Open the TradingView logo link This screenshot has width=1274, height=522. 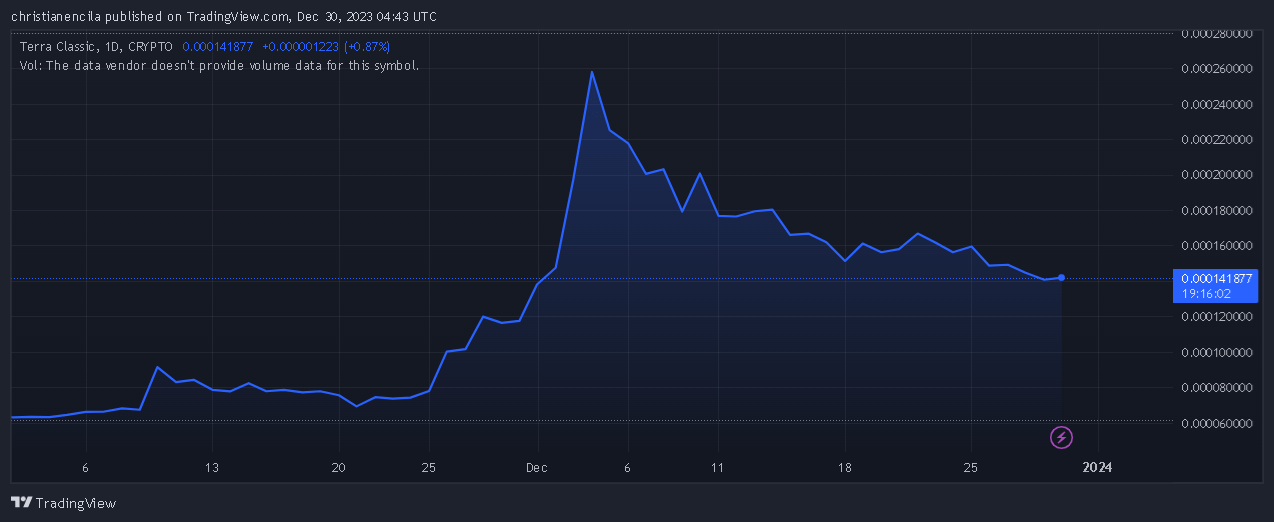point(63,503)
